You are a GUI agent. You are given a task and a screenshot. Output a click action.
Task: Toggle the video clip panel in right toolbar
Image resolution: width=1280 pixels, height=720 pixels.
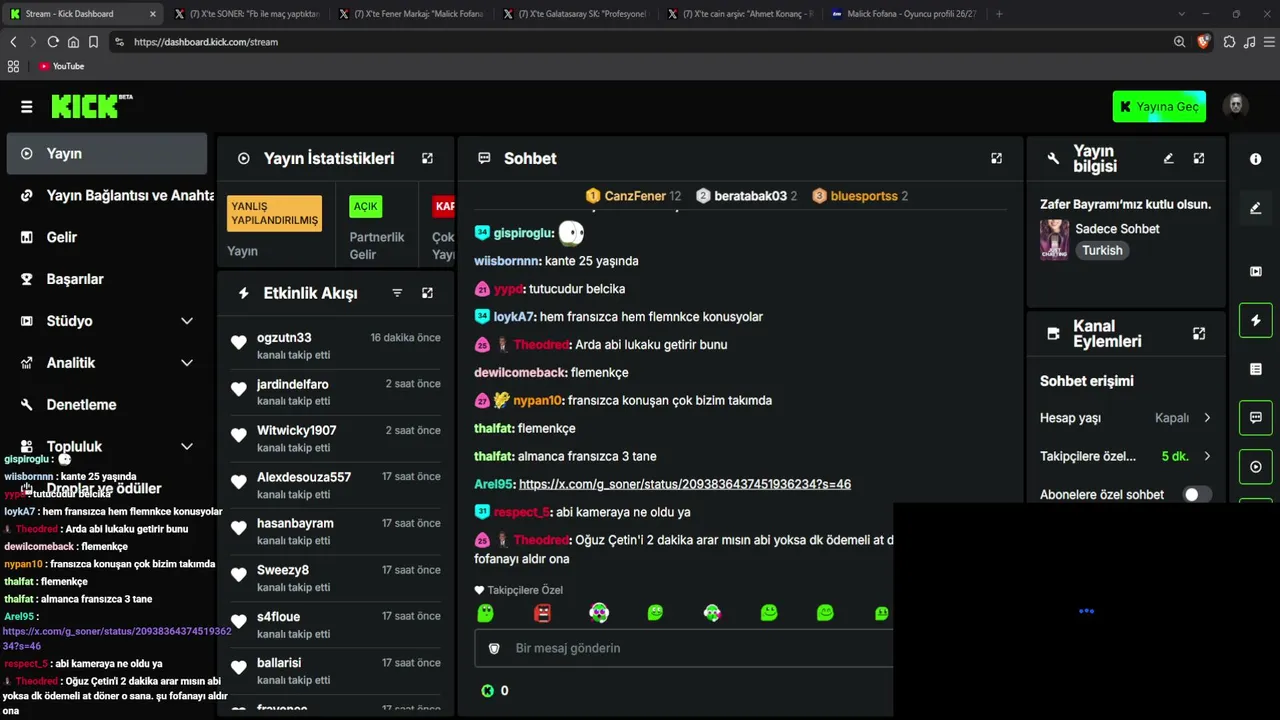coord(1256,271)
